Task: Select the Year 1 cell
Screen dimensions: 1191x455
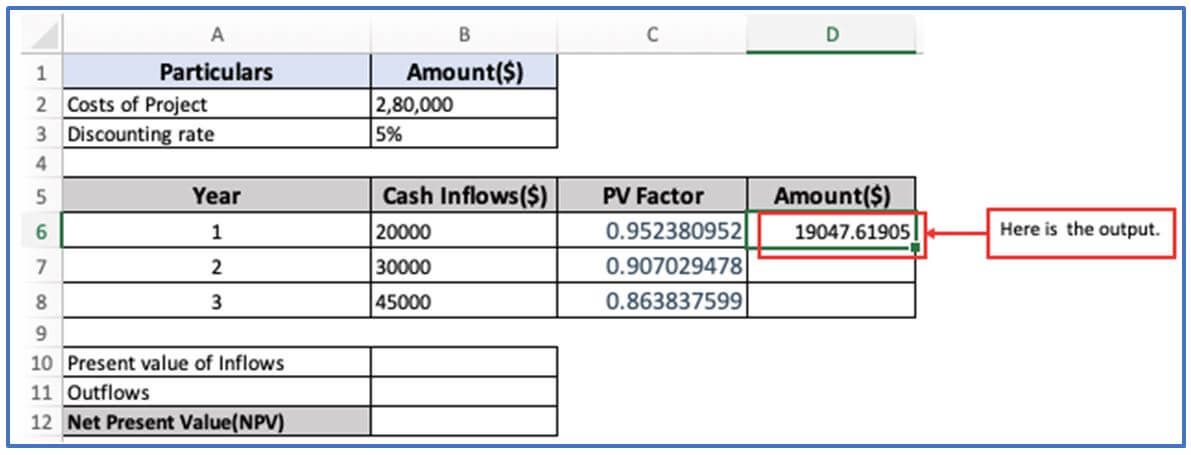Action: (216, 231)
